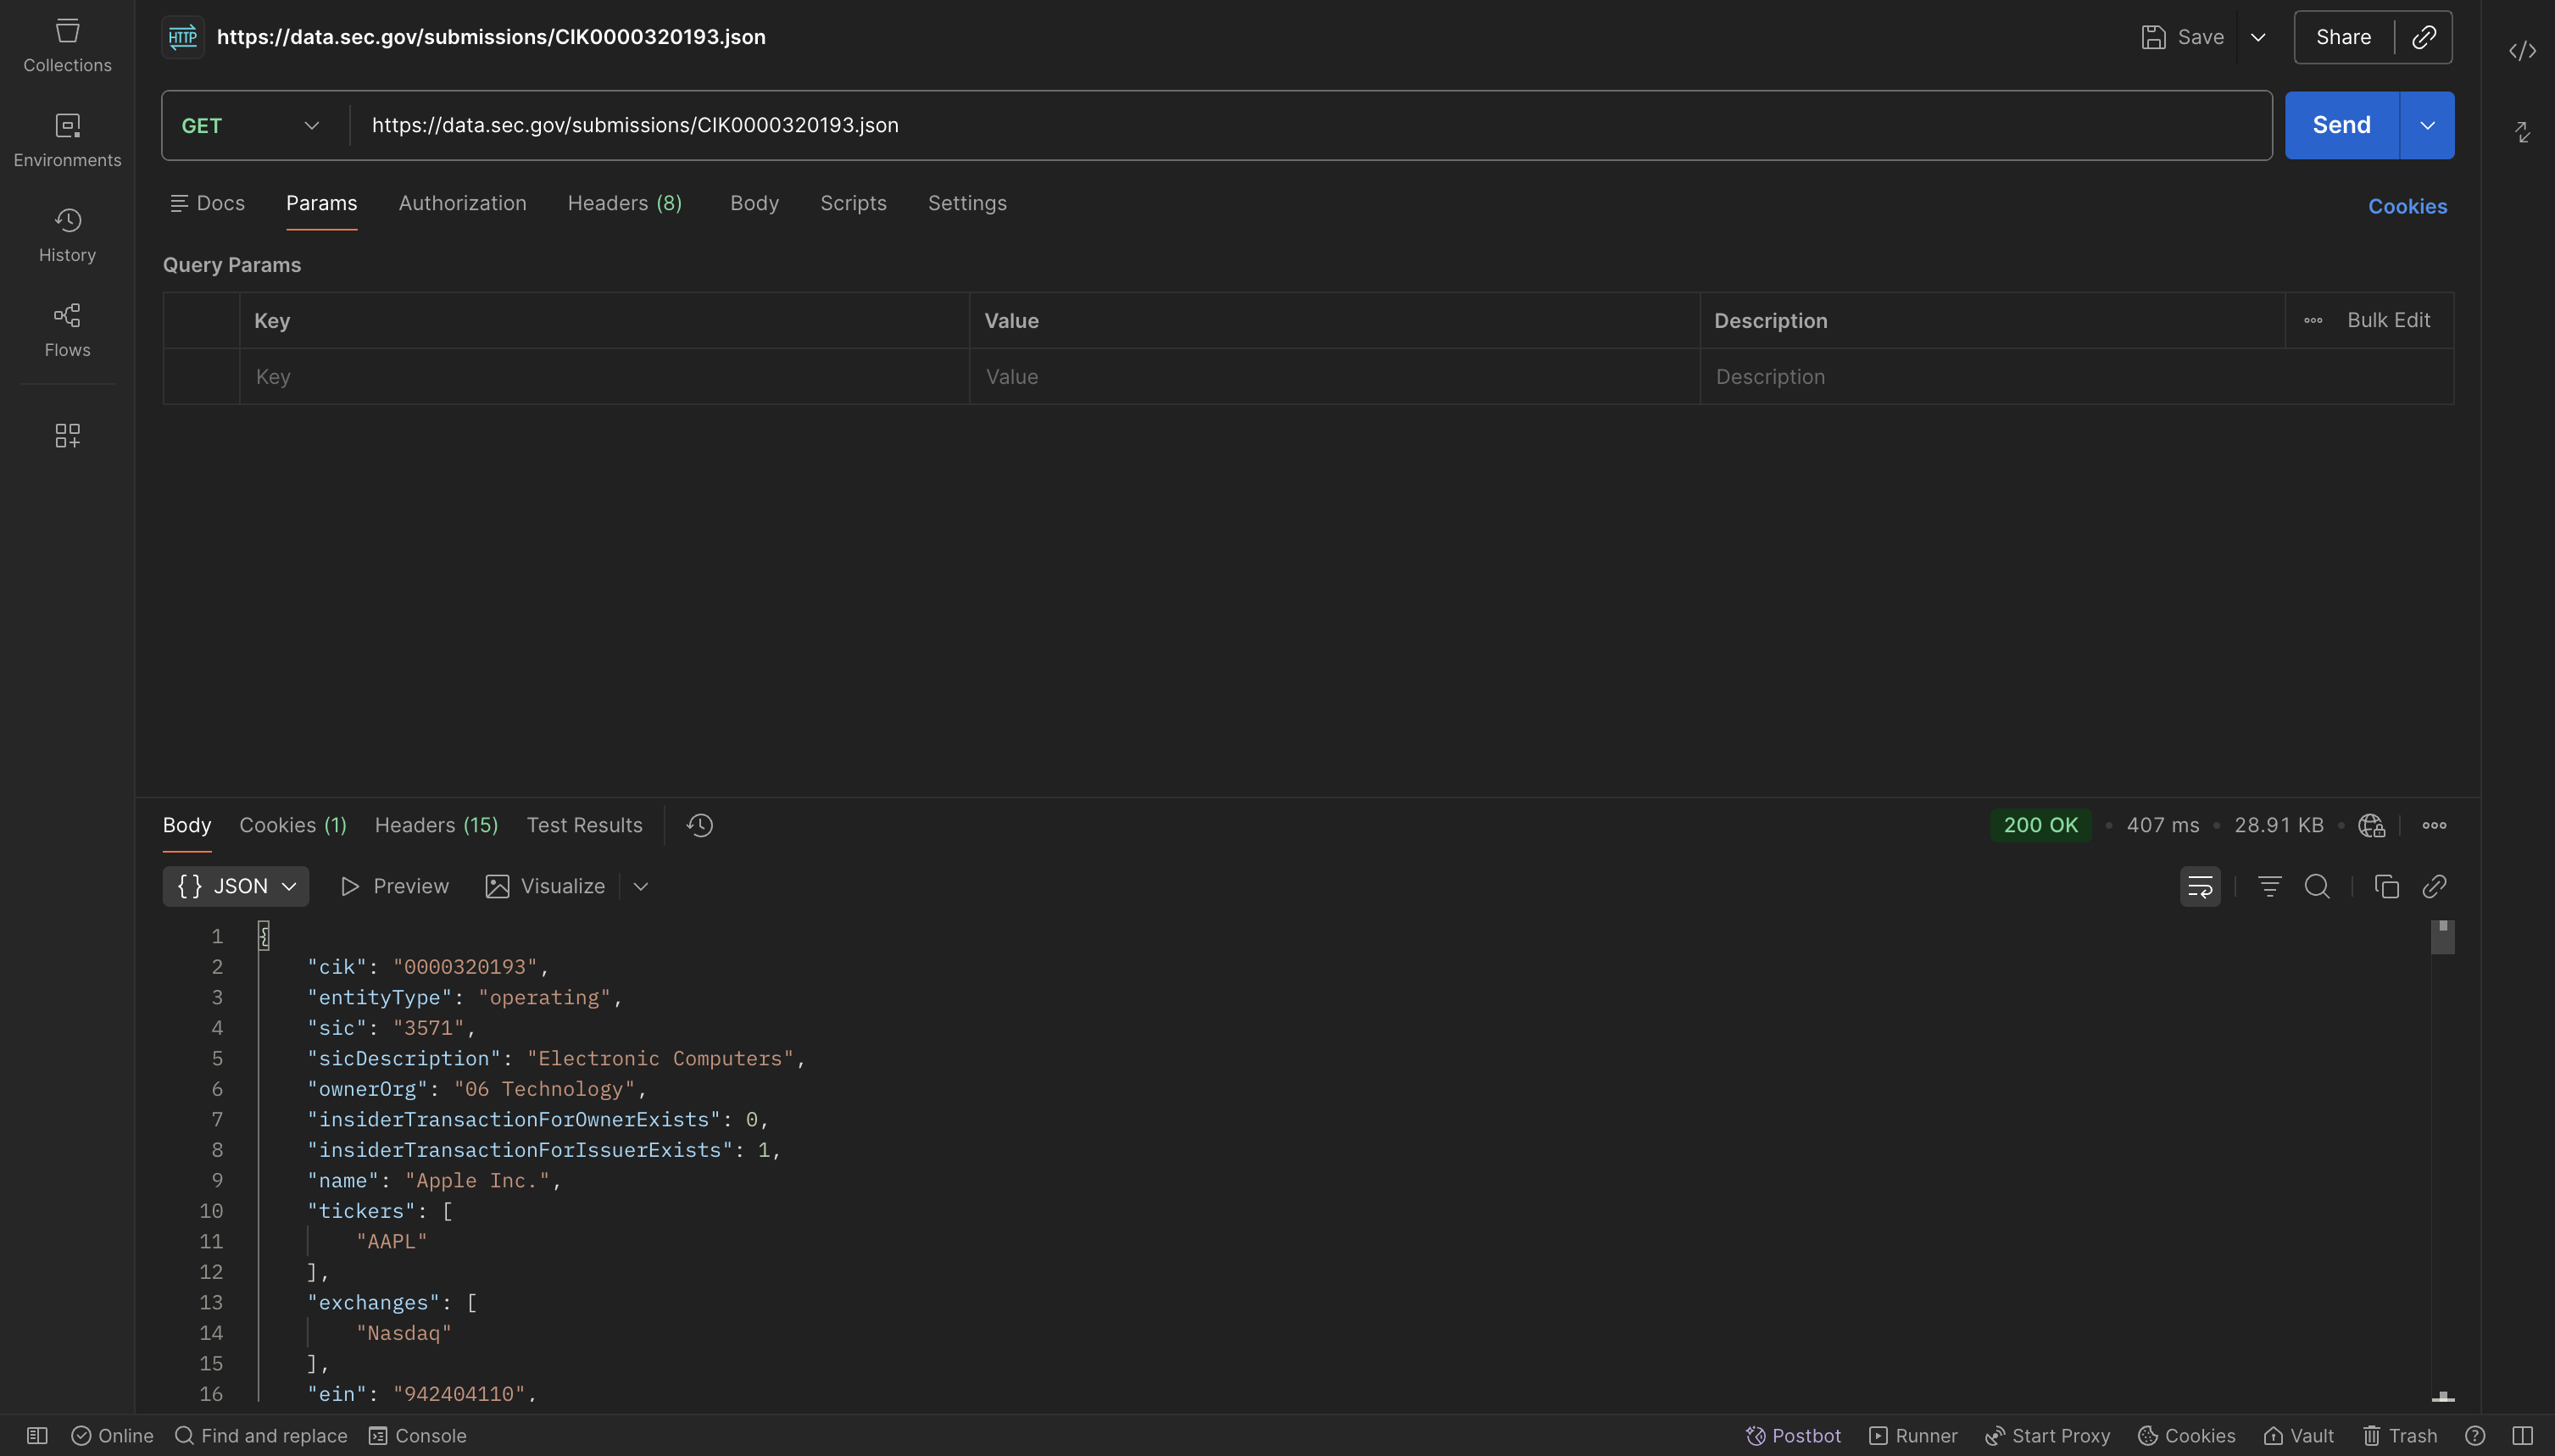
Task: Search within the response body
Action: point(2317,886)
